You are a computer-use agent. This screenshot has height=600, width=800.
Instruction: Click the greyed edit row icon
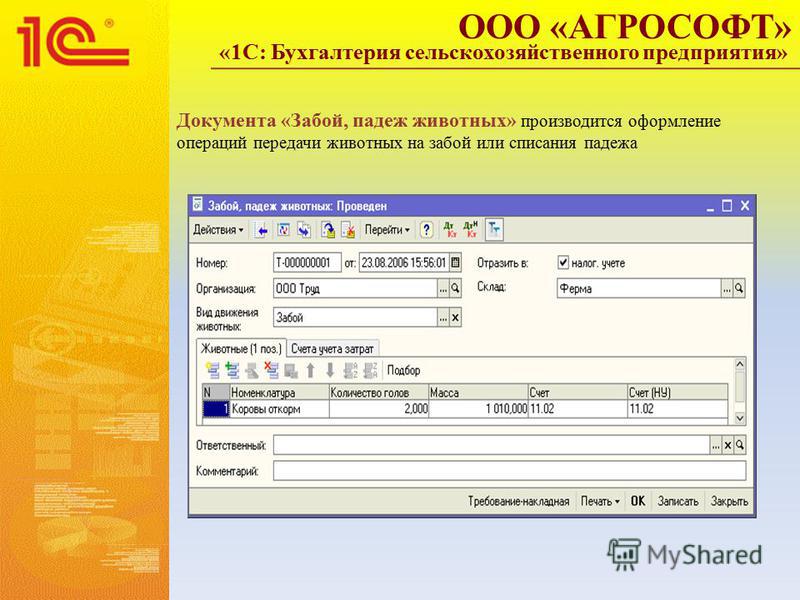252,370
